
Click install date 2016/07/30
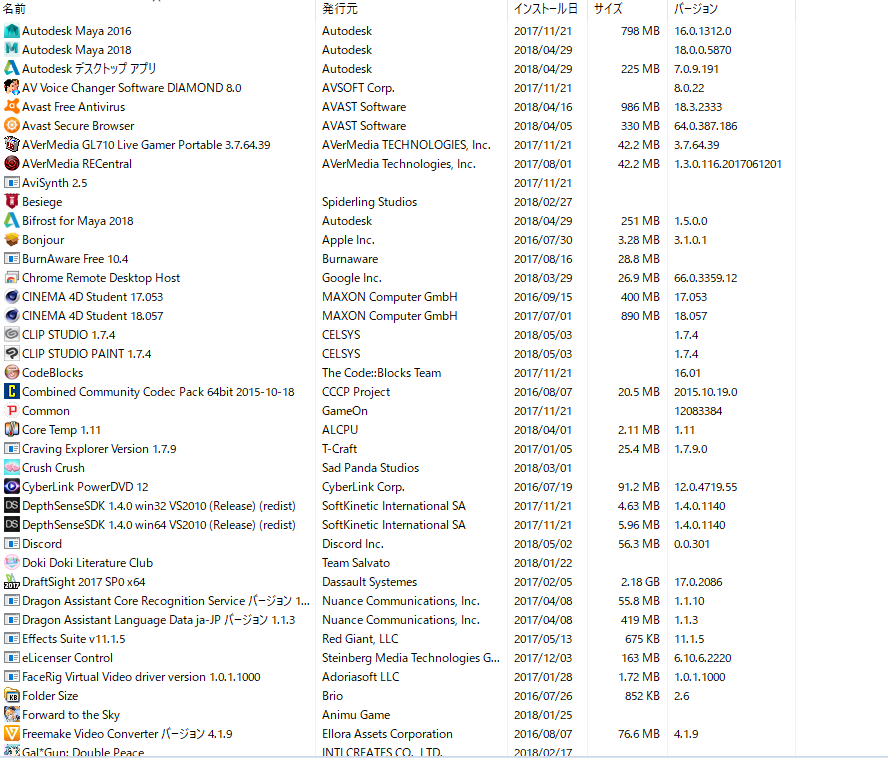click(x=543, y=240)
